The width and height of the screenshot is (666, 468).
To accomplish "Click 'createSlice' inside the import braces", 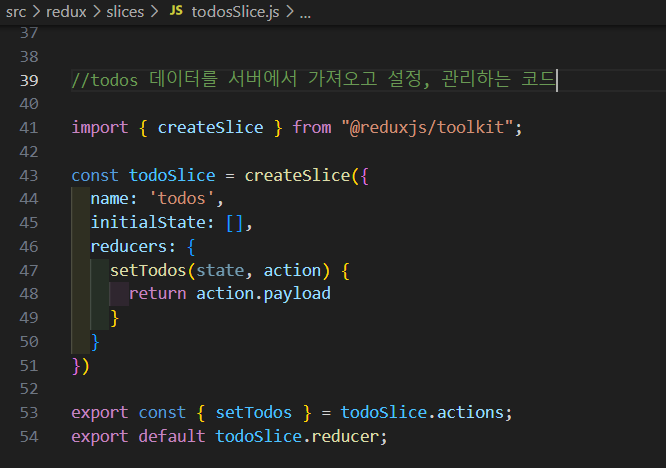I will tap(210, 127).
